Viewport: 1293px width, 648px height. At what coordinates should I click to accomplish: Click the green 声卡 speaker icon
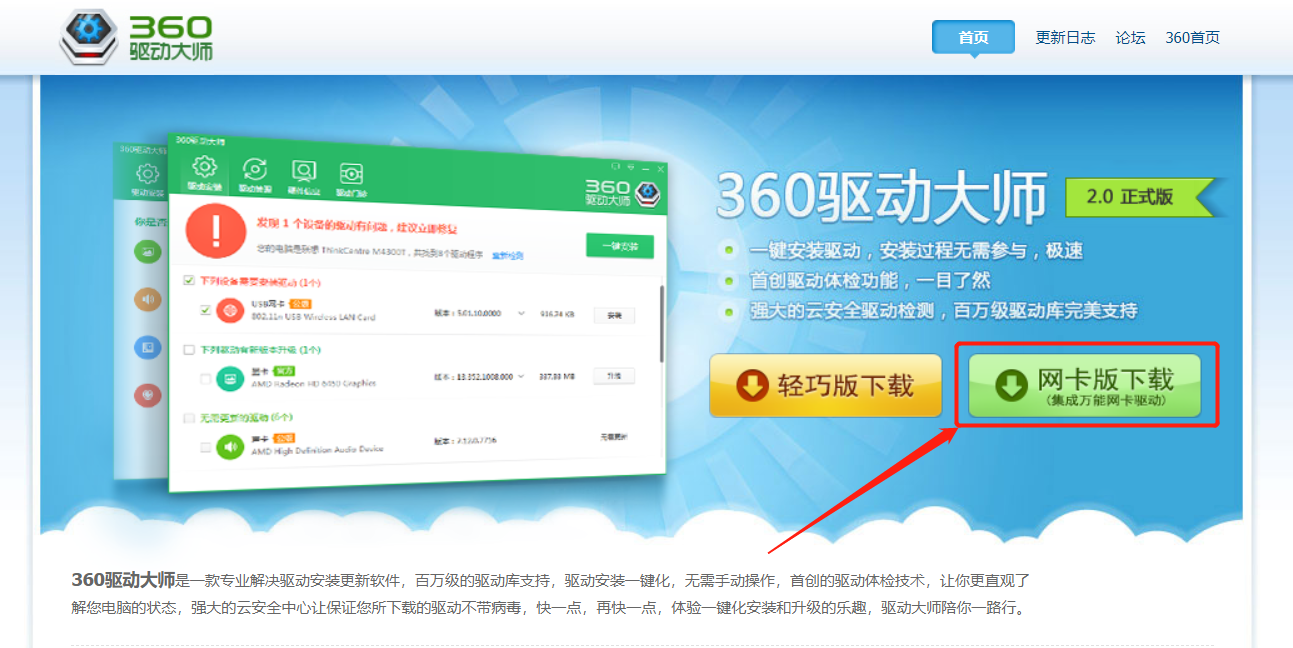[x=231, y=447]
